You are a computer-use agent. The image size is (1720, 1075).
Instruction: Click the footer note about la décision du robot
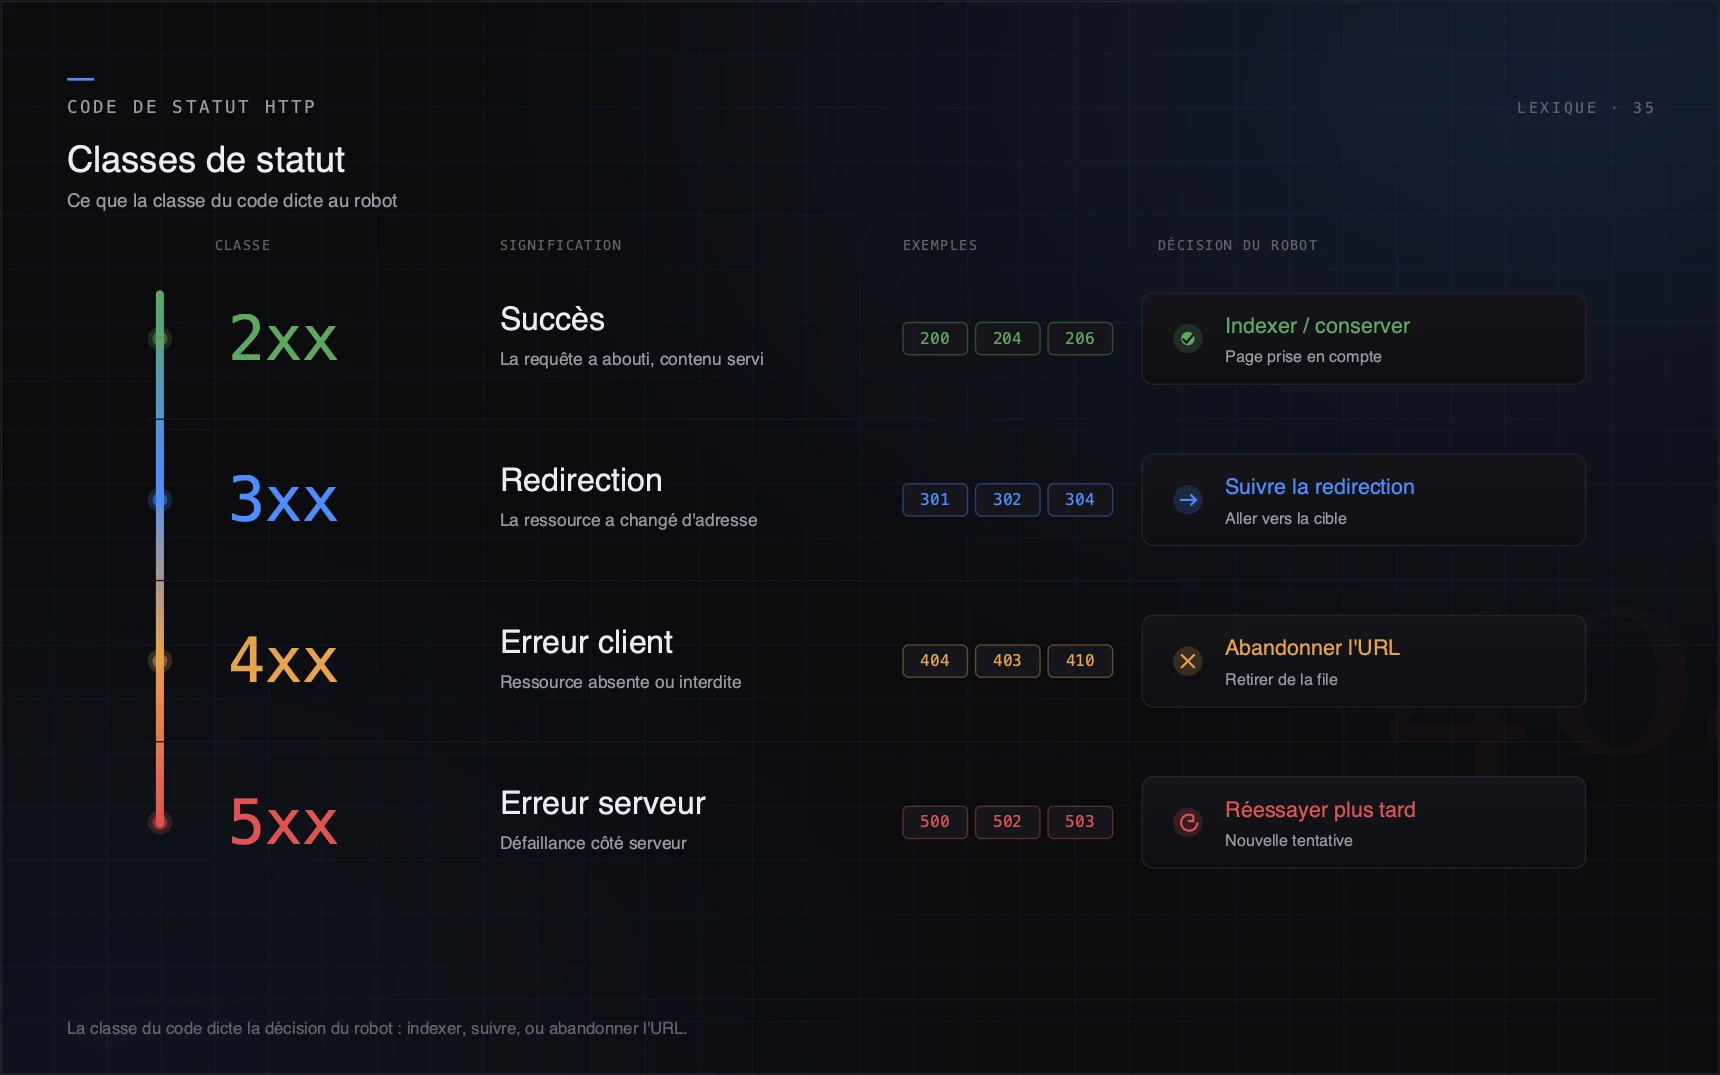(x=377, y=1028)
